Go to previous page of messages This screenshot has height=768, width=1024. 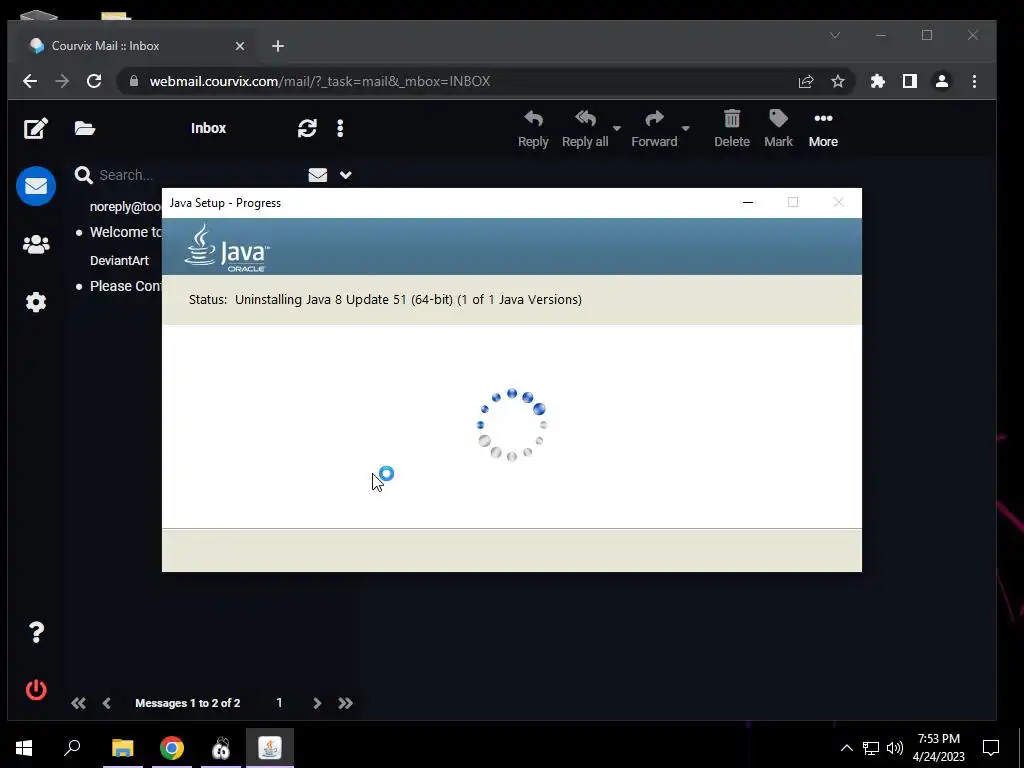pyautogui.click(x=106, y=703)
